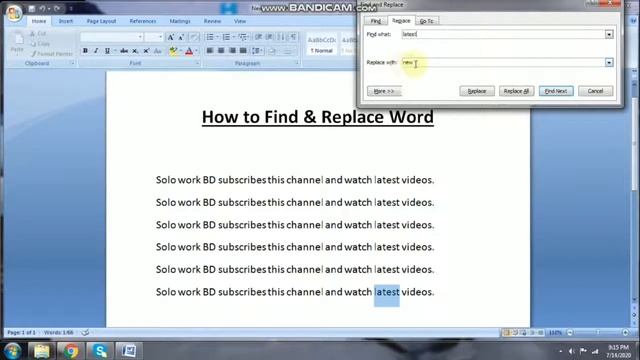Click the Replace button beside Replace All
Screen dimensions: 640x360
click(477, 91)
